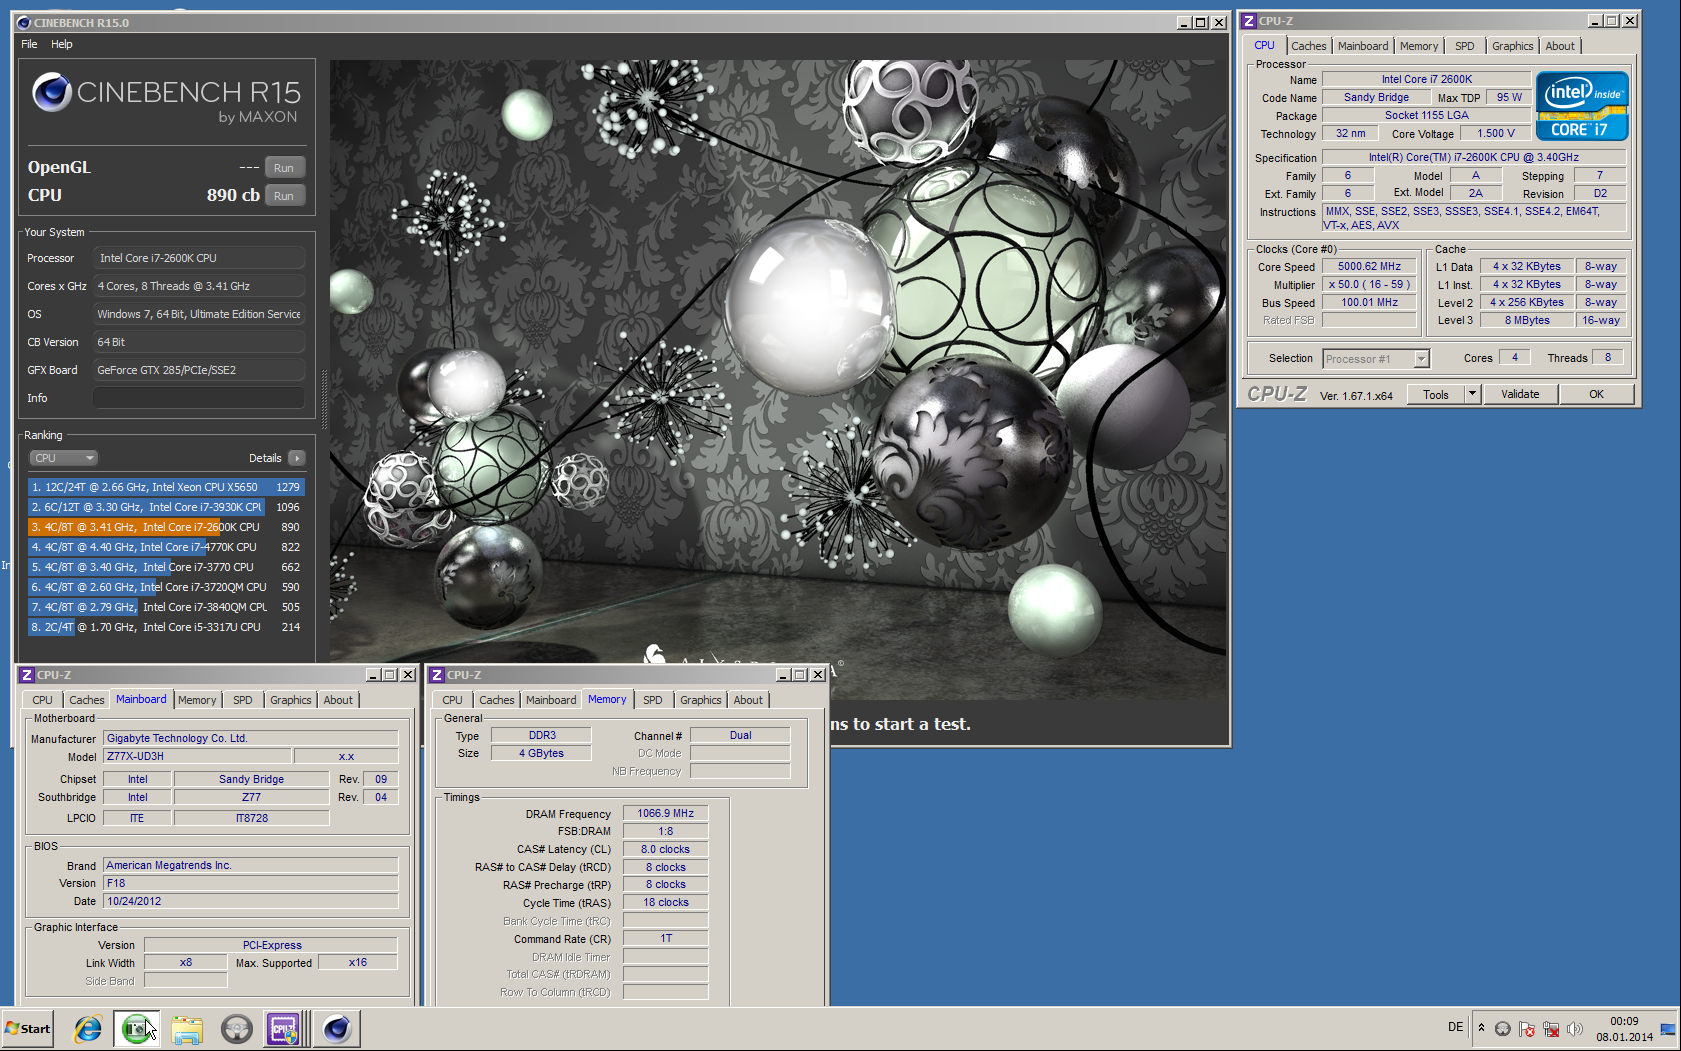Click the Intel Core i7 logo in CPU-Z
Viewport: 1681px width, 1051px height.
coord(1582,105)
